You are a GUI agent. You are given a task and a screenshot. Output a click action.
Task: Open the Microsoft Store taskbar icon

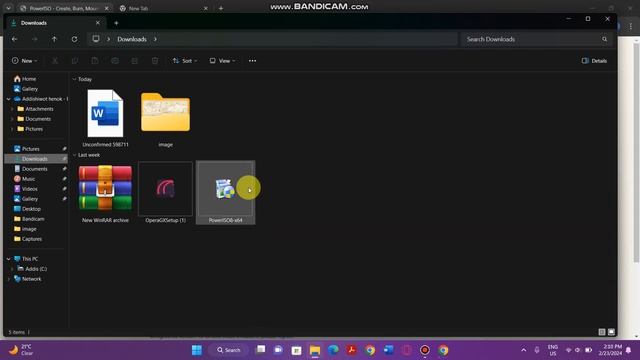click(297, 350)
